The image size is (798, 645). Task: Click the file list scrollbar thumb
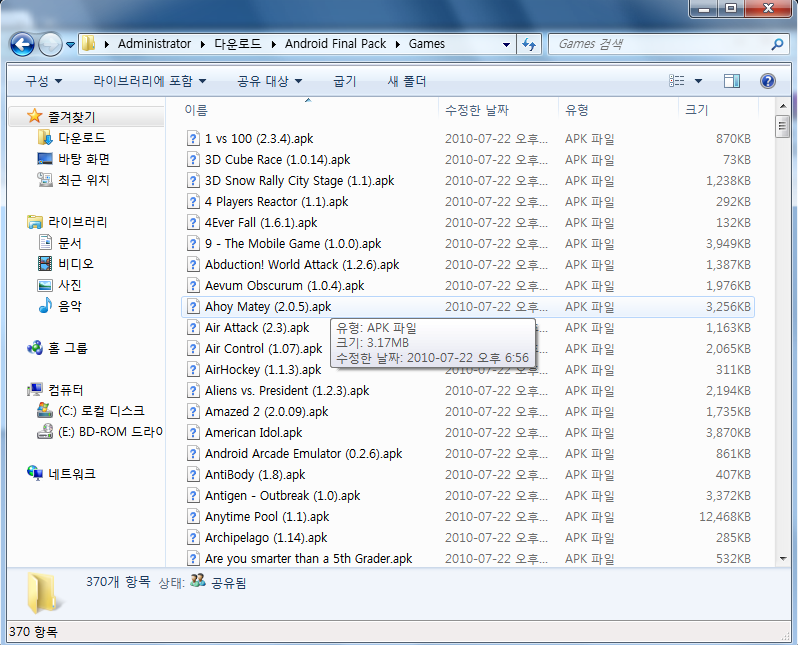point(783,126)
